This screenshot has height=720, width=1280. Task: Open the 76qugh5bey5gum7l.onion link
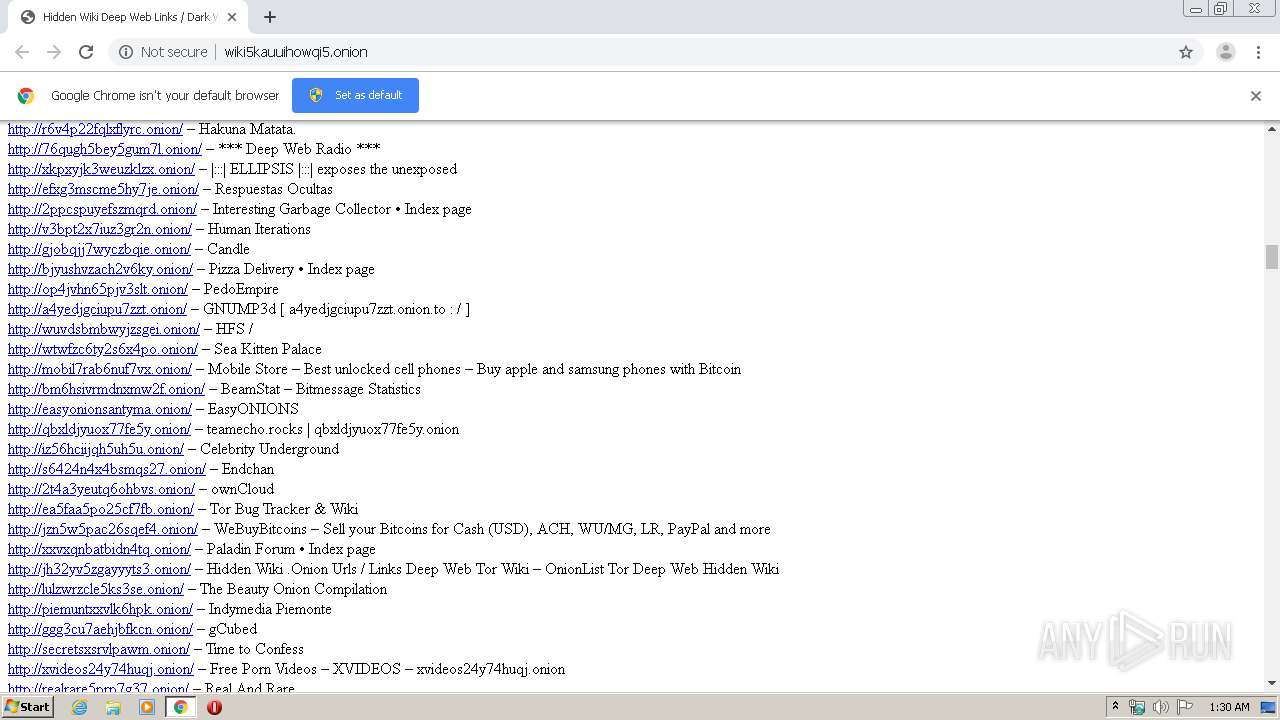click(104, 149)
